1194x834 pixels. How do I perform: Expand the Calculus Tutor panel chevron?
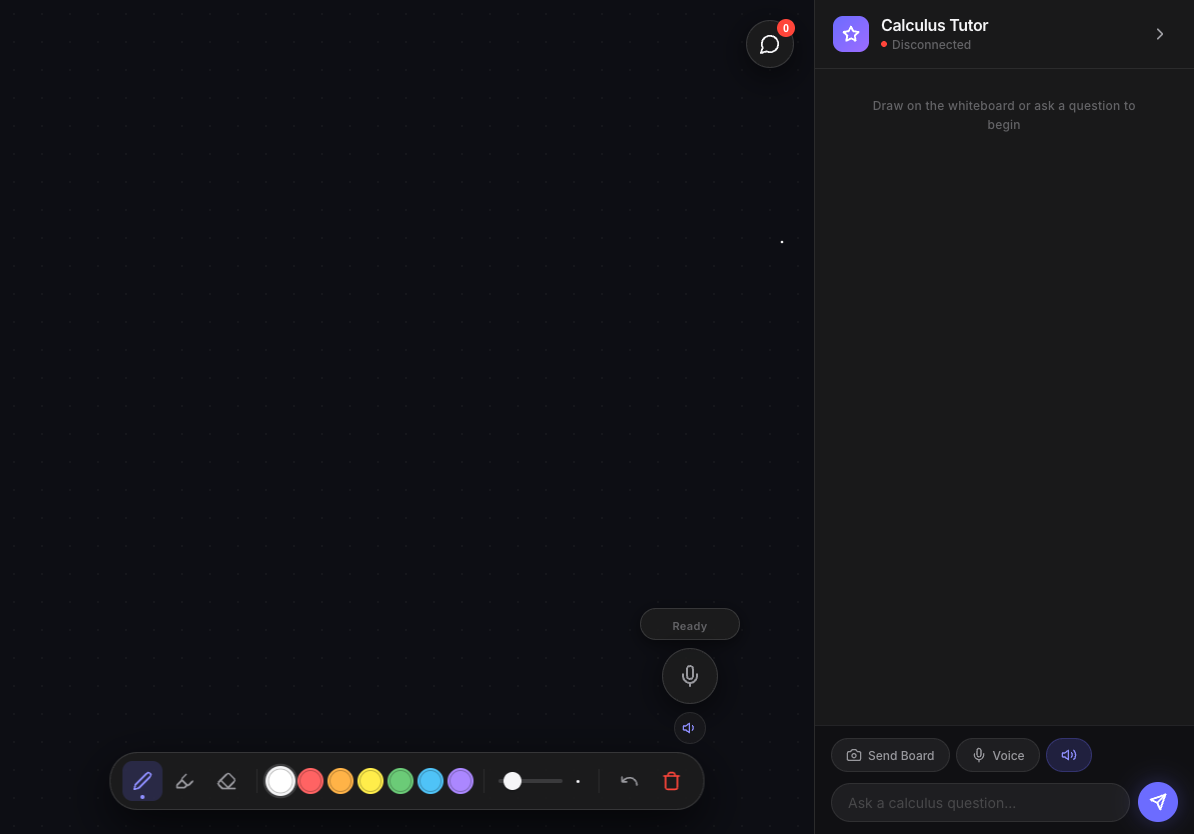tap(1159, 33)
